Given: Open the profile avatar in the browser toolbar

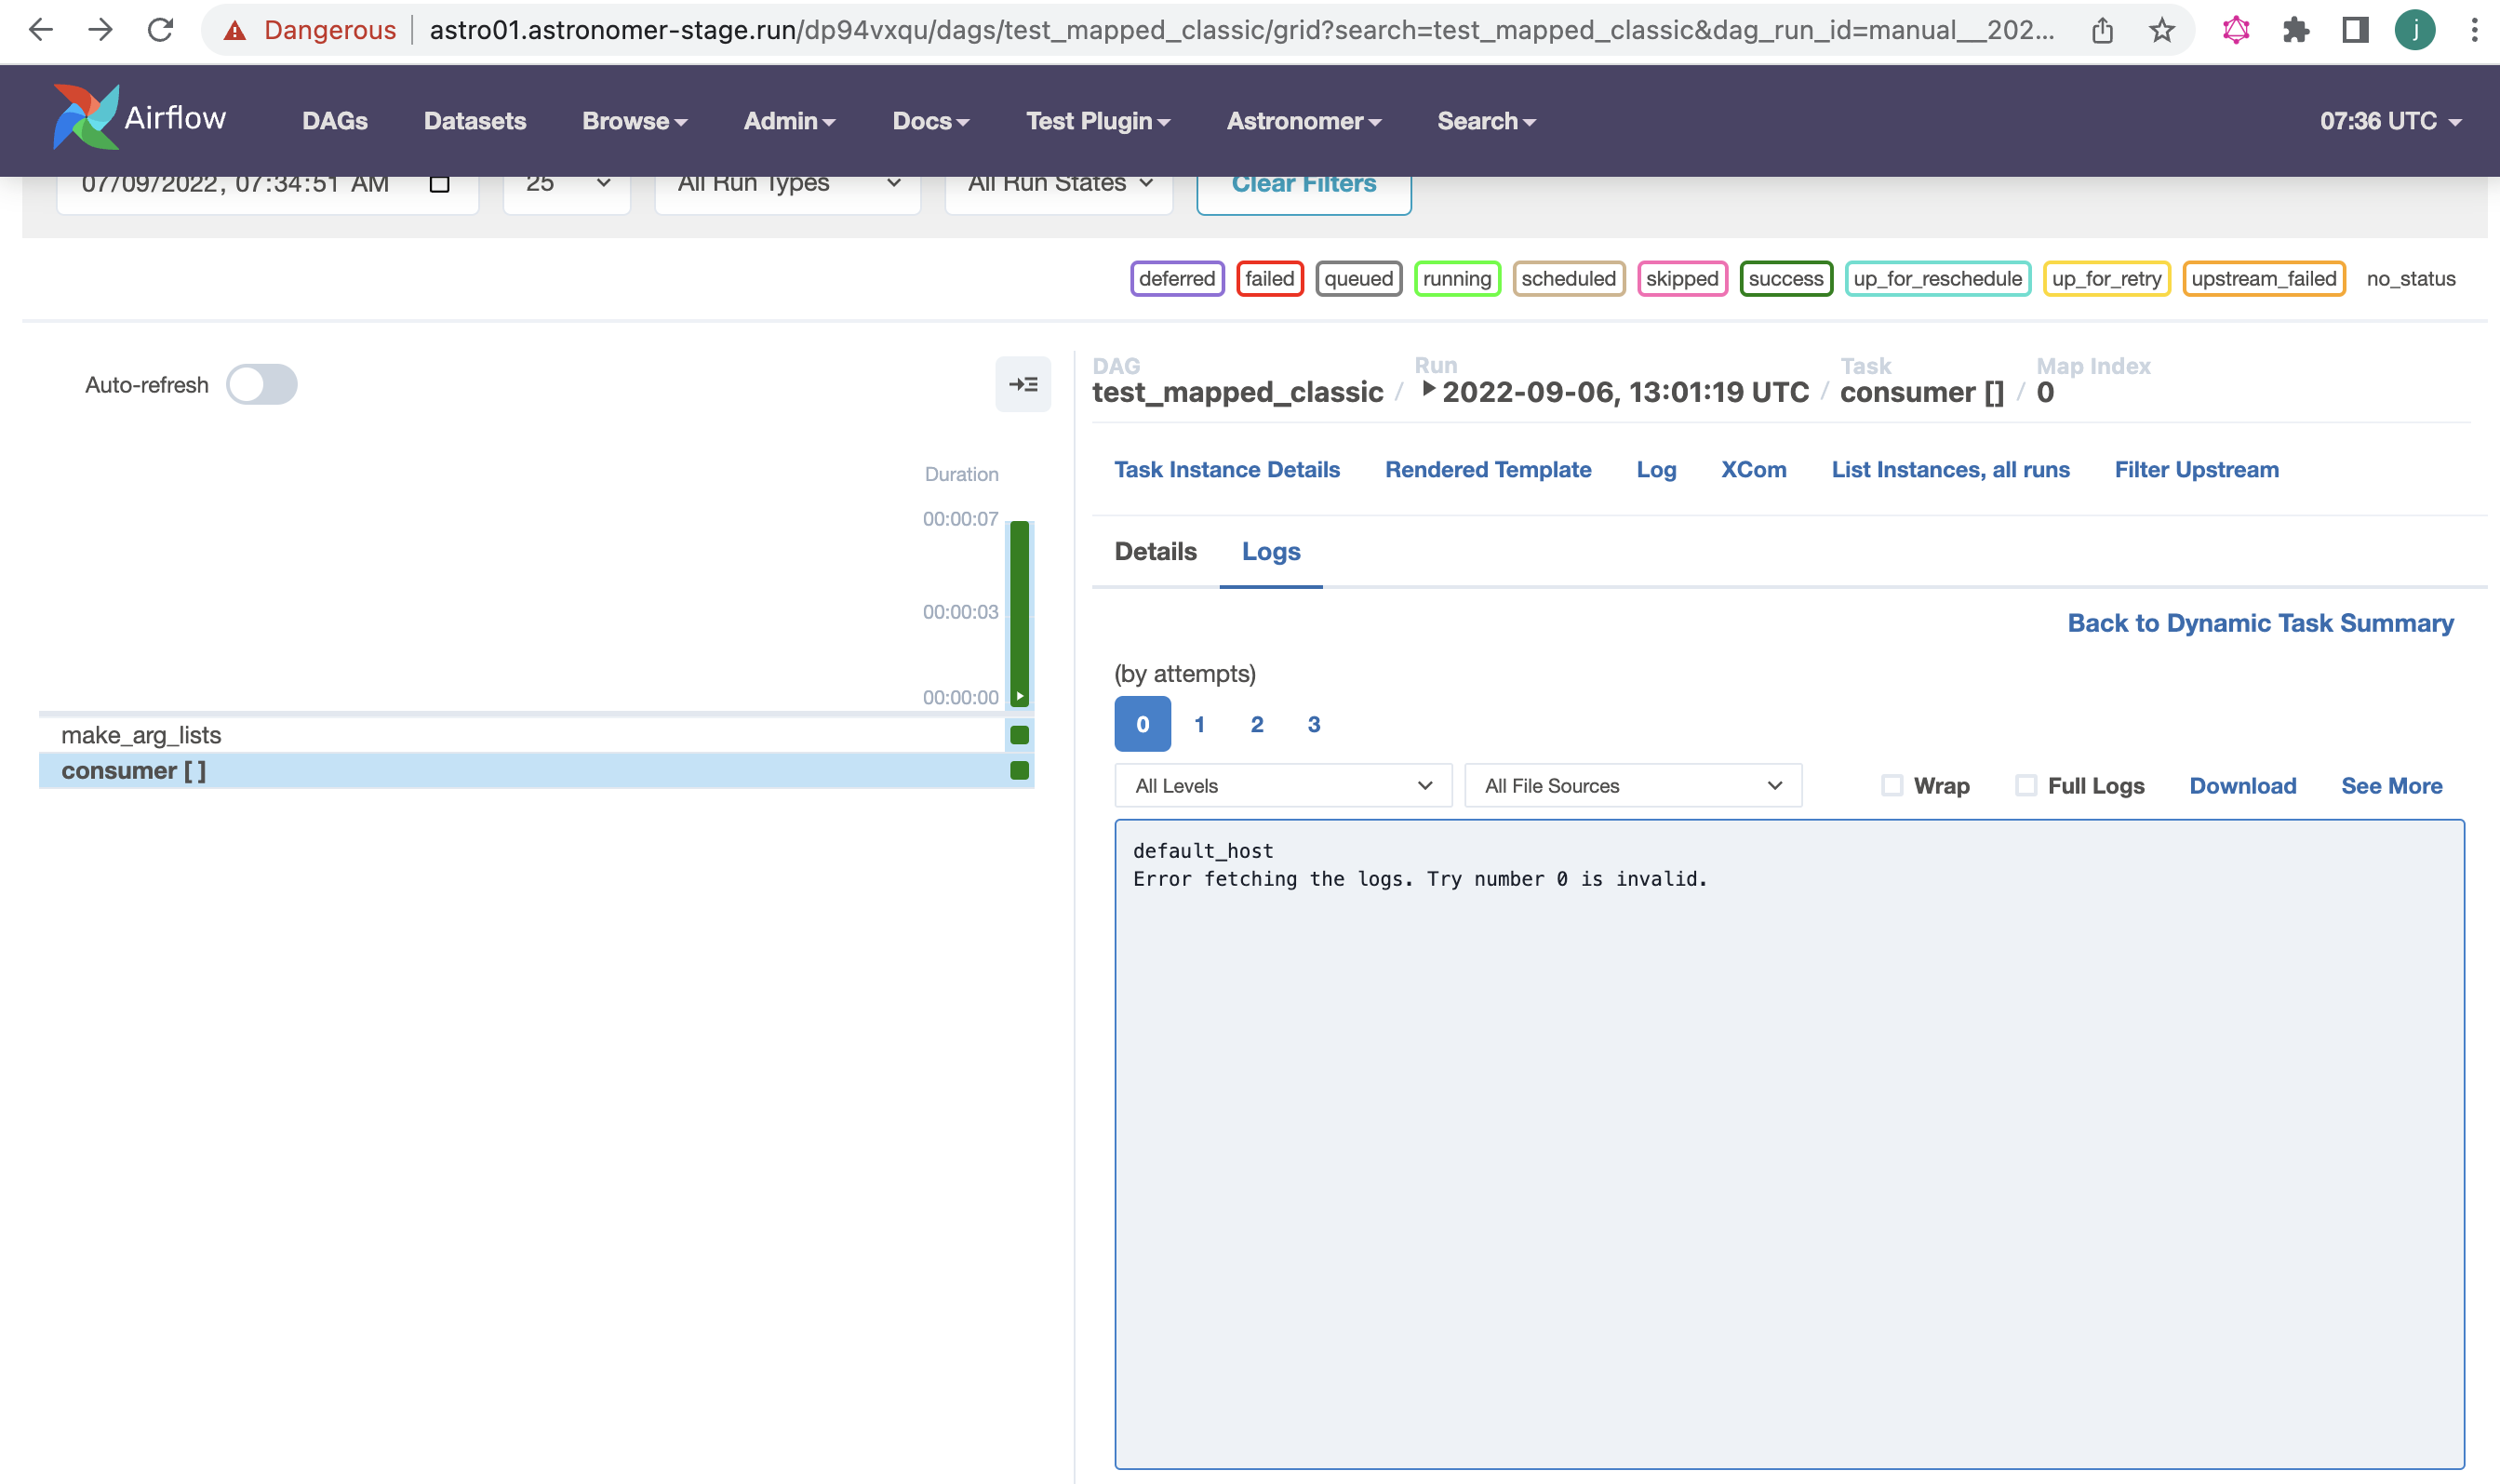Looking at the screenshot, I should 2416,29.
